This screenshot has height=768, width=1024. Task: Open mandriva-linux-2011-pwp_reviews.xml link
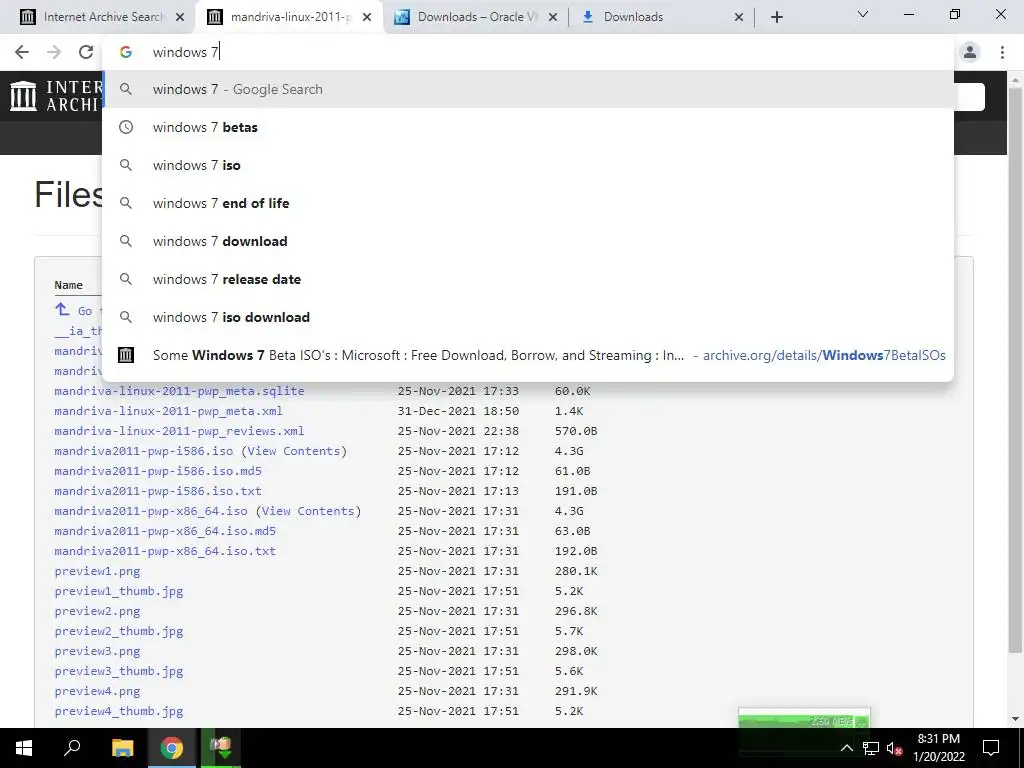179,431
